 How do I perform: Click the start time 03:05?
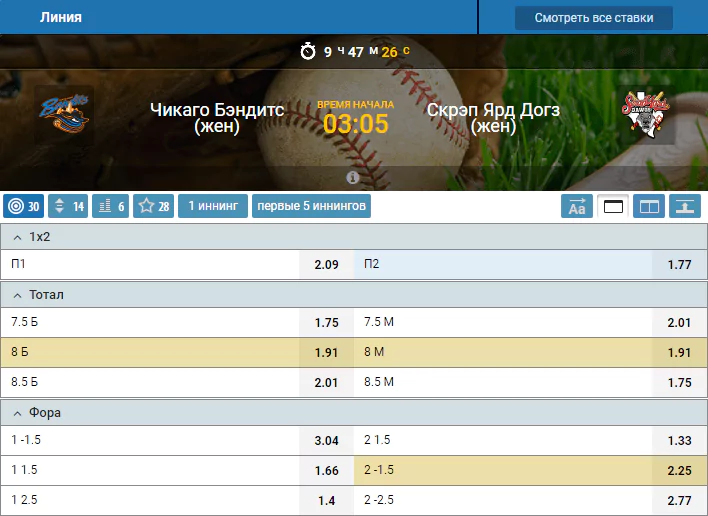point(355,124)
